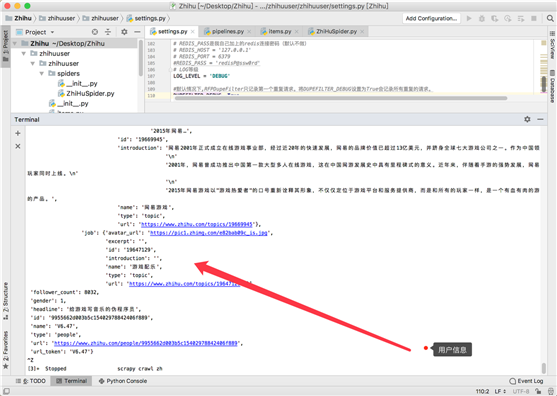This screenshot has width=557, height=396.
Task: Close terminal session X icon
Action: pos(18,146)
